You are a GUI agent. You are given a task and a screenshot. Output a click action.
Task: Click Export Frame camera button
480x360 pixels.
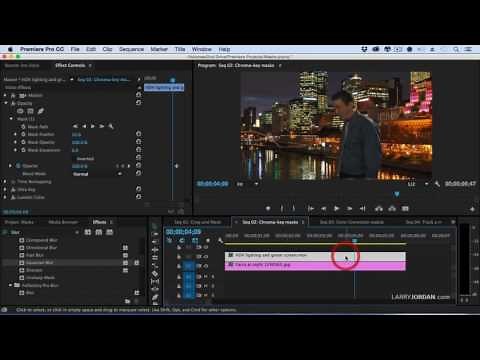point(405,209)
